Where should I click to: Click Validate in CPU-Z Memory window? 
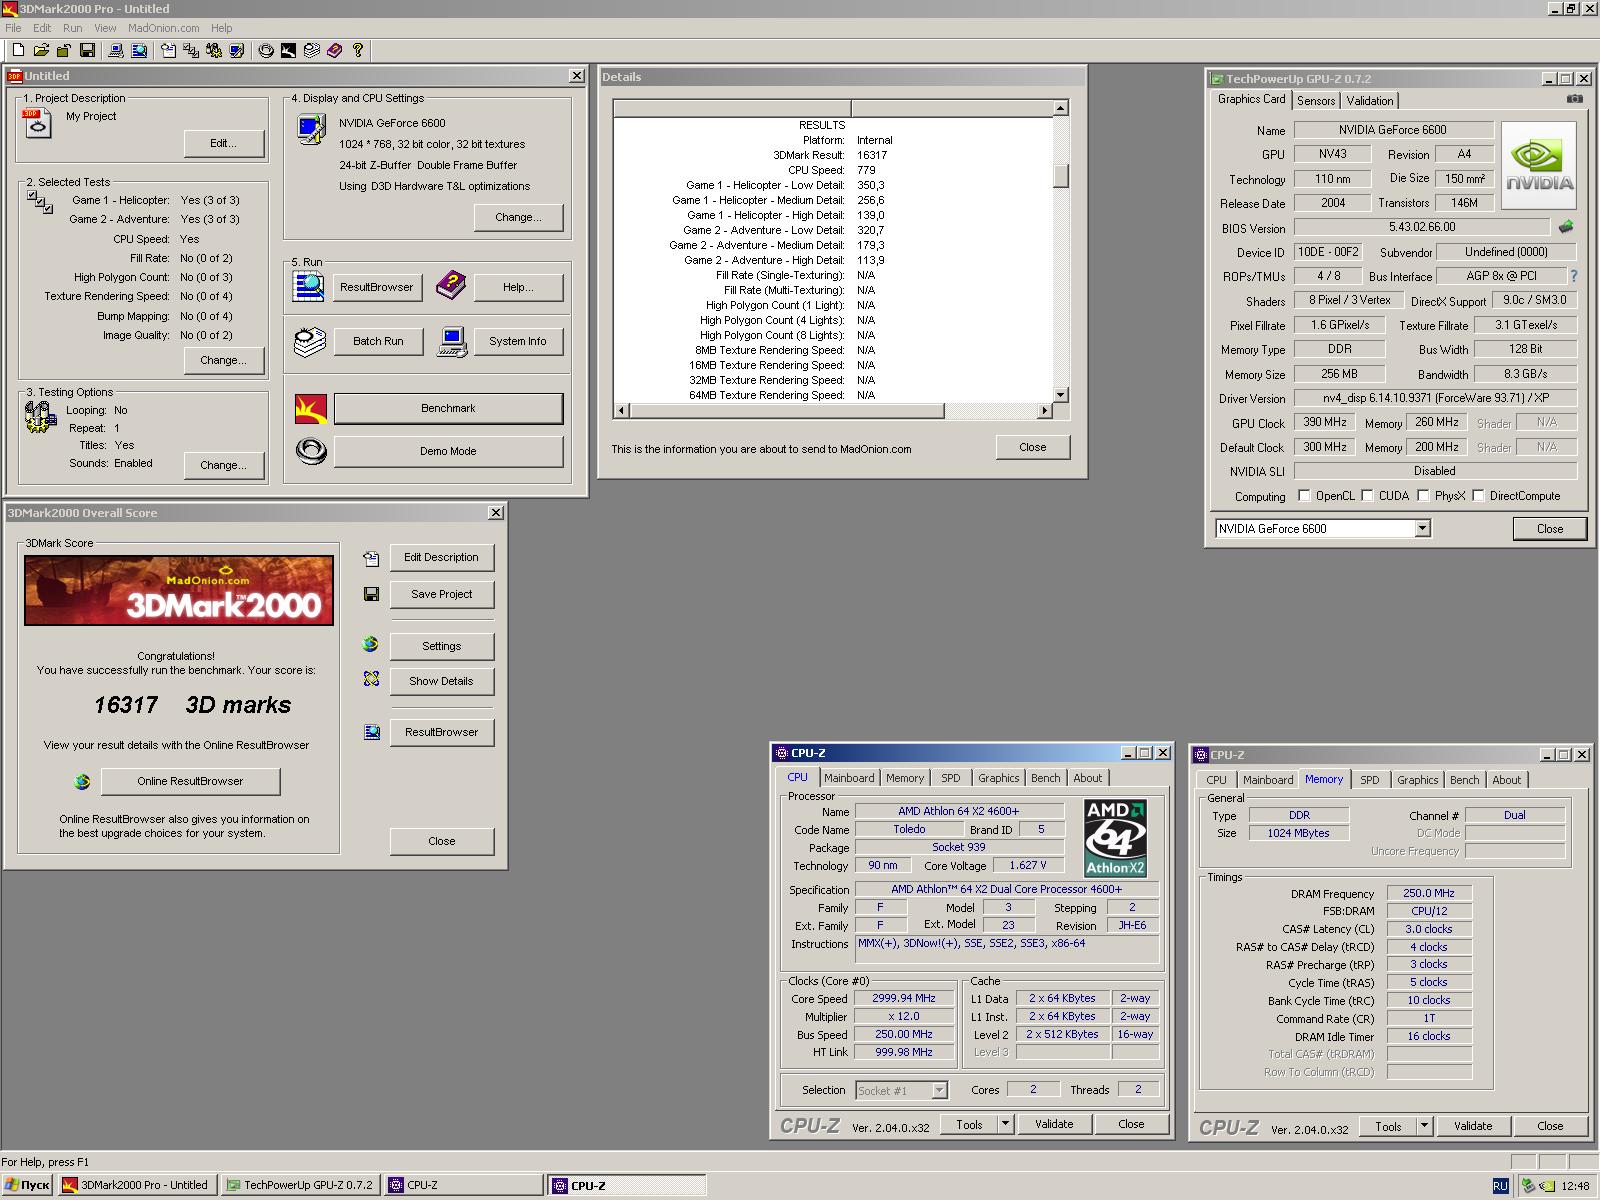pyautogui.click(x=1472, y=1126)
